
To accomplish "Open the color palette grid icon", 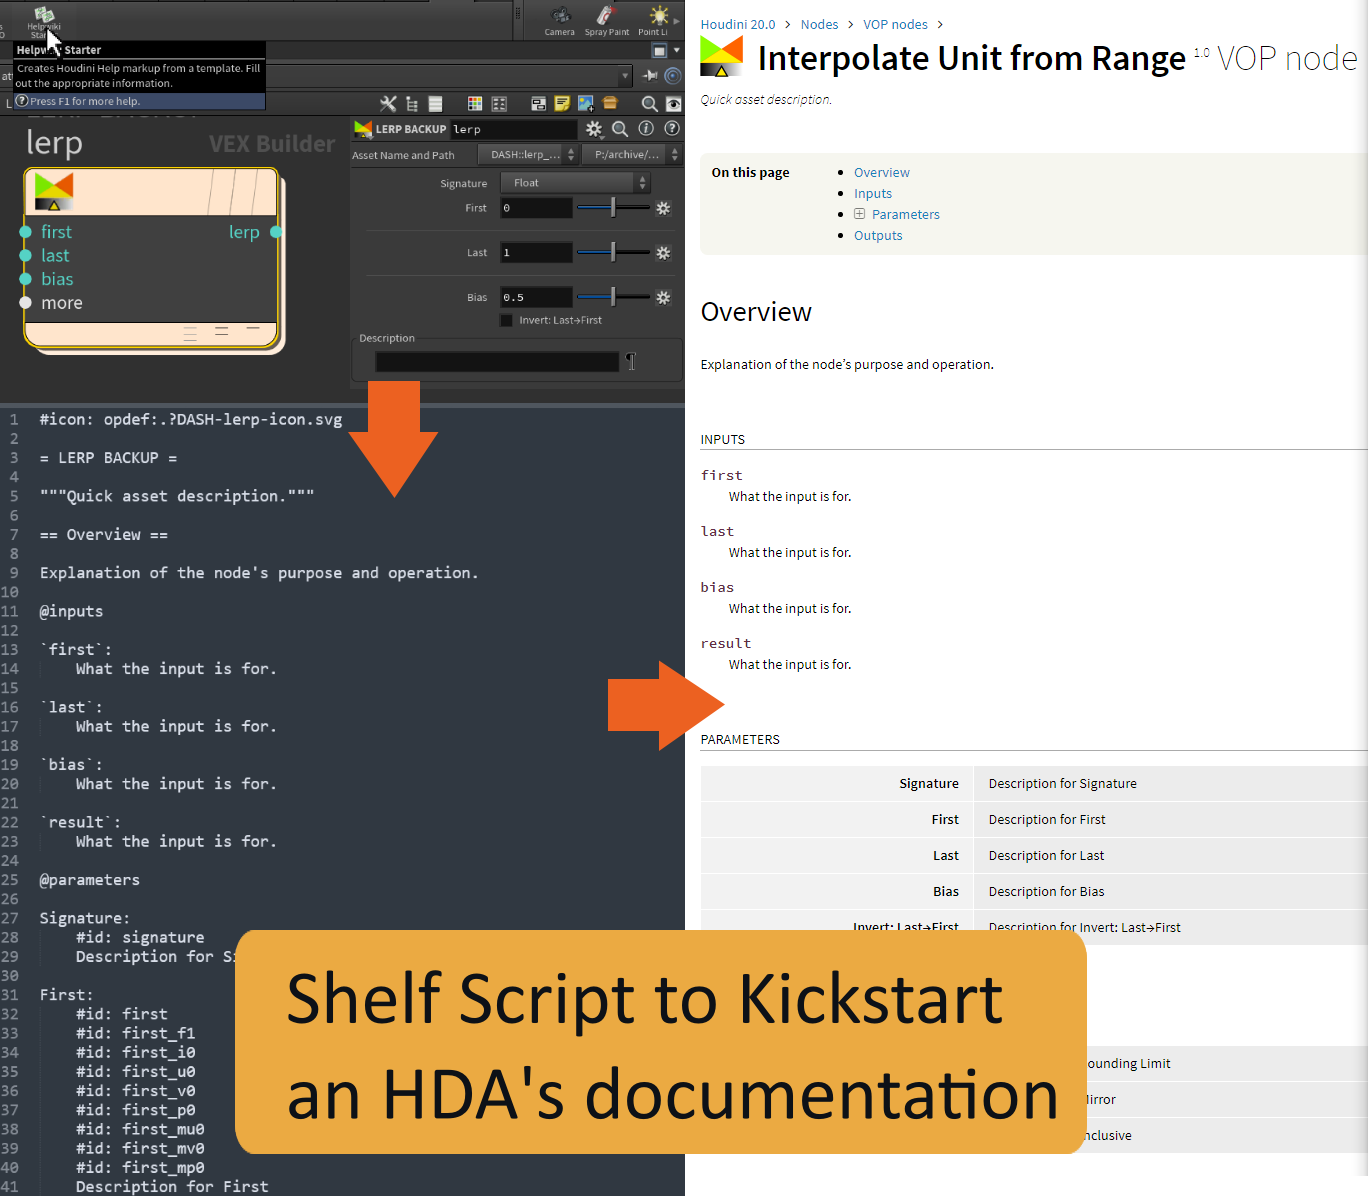I will tap(475, 103).
